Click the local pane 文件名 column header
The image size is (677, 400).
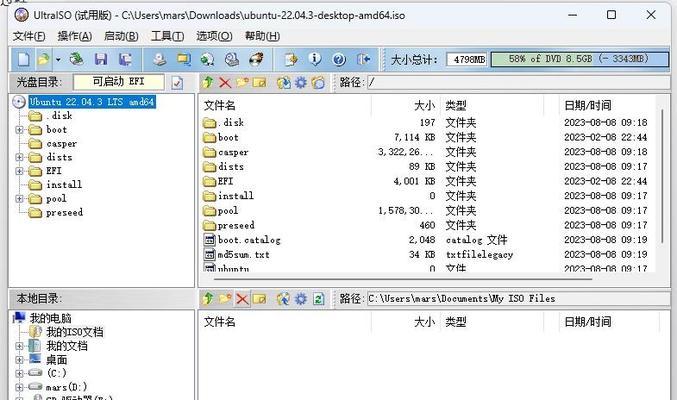click(285, 322)
